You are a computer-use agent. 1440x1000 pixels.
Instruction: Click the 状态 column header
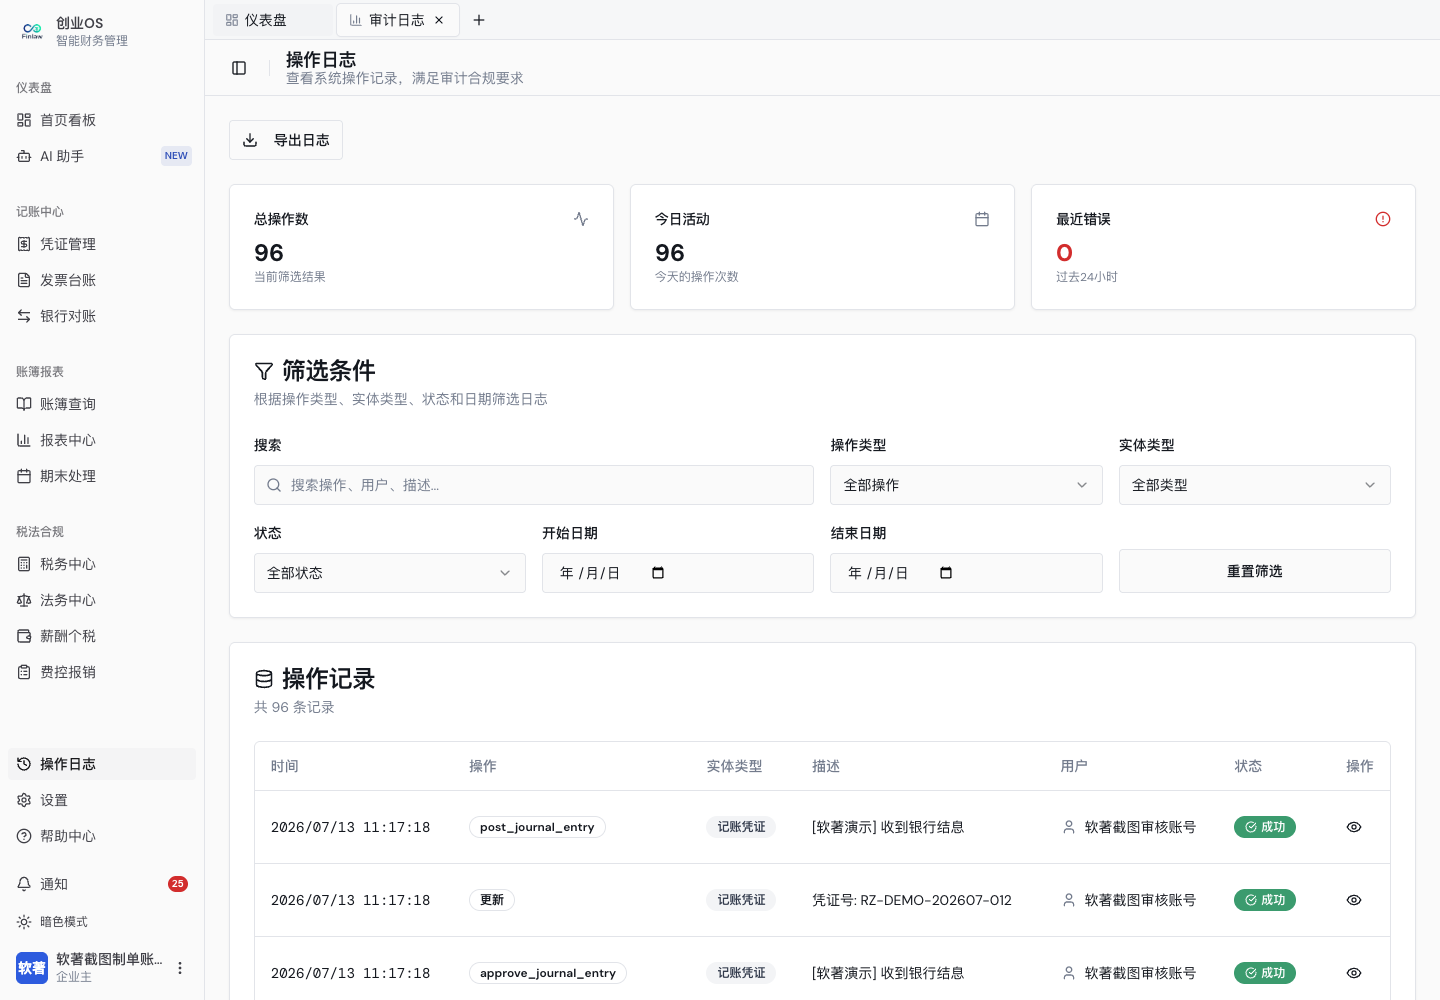(x=1248, y=766)
